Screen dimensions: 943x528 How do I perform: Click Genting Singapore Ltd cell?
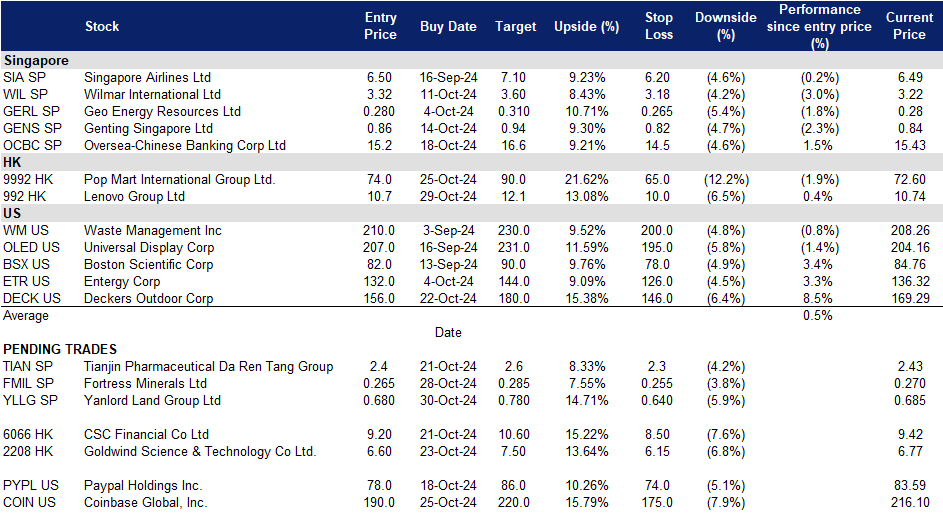pyautogui.click(x=149, y=129)
